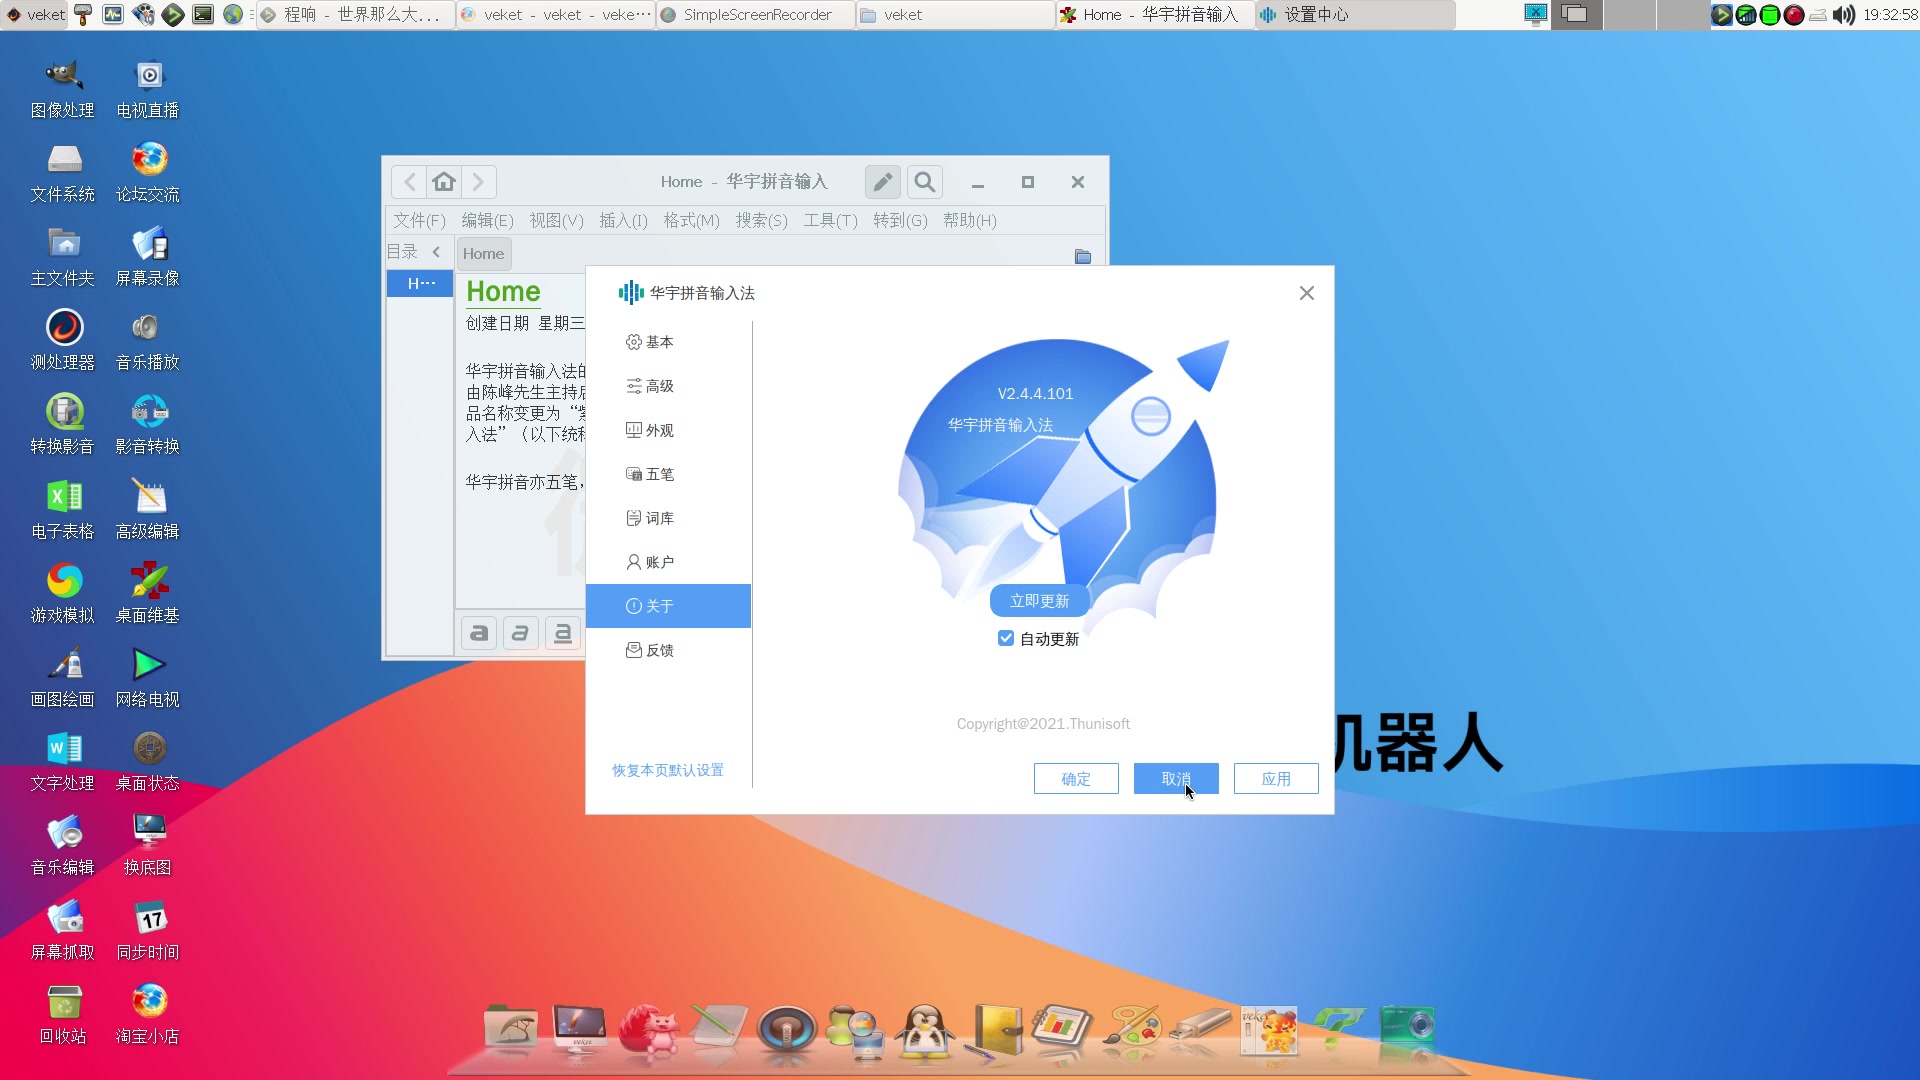The width and height of the screenshot is (1920, 1080).
Task: Open the 工具(T) menu
Action: (x=830, y=220)
